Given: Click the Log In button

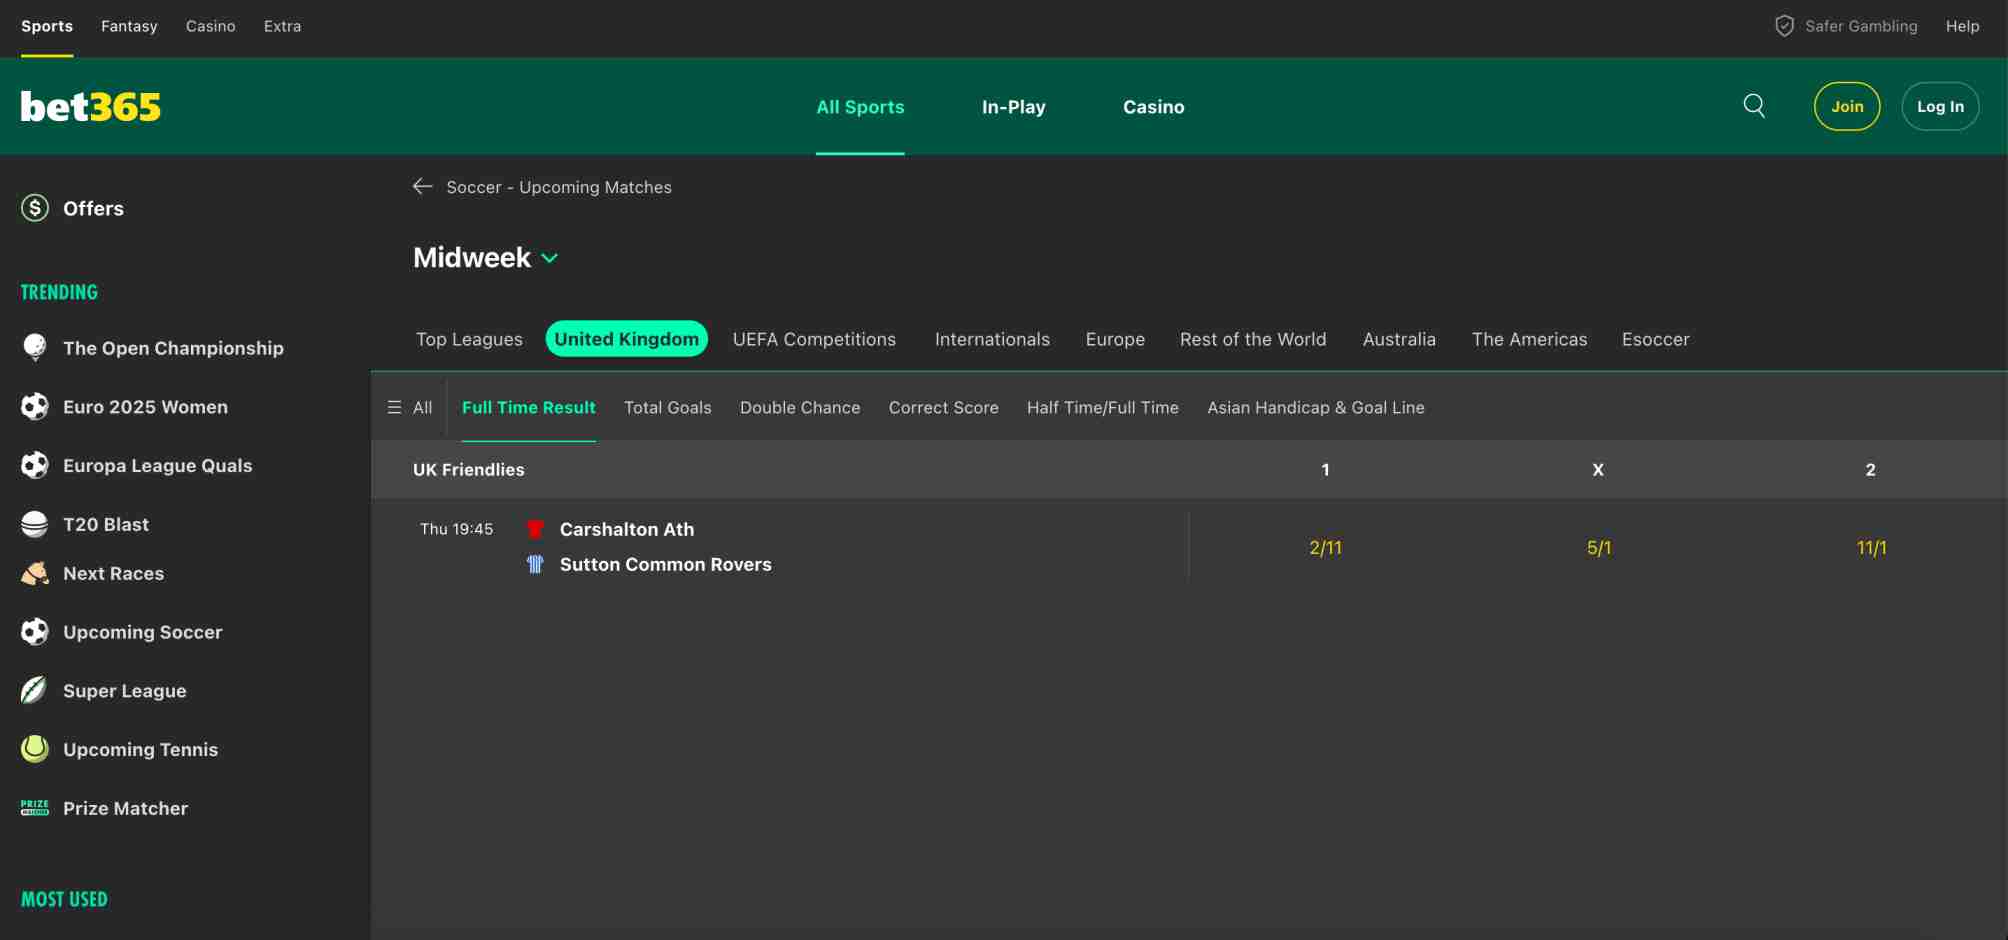Looking at the screenshot, I should click(1940, 106).
